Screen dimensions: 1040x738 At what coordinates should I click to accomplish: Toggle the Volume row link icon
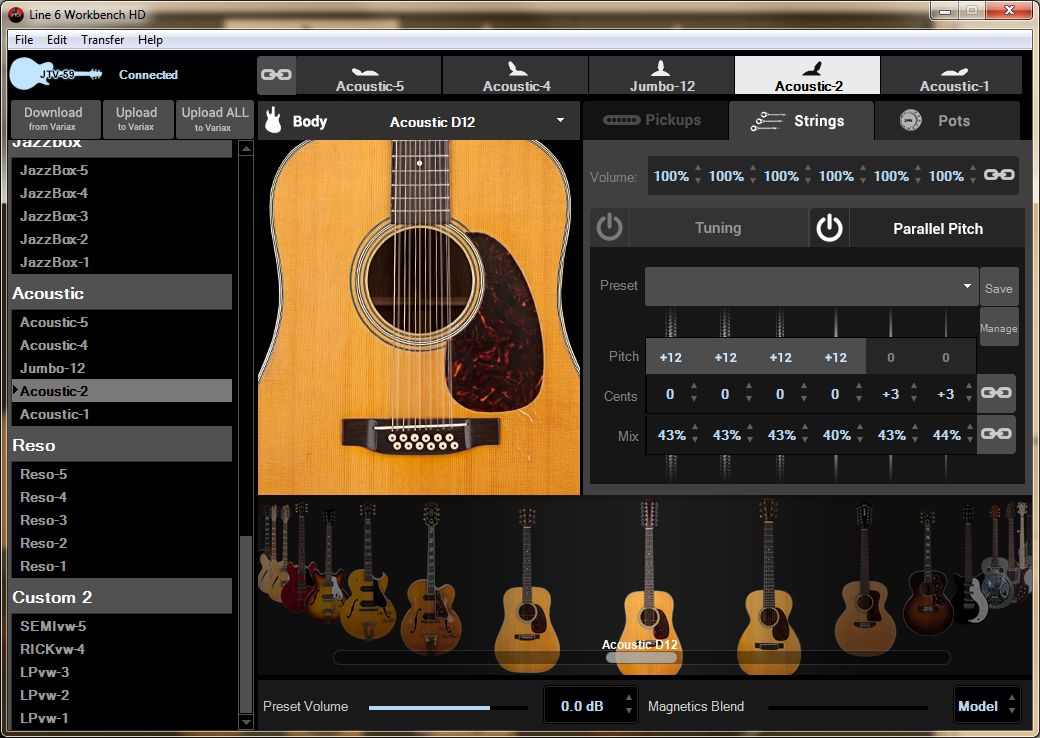[x=999, y=175]
